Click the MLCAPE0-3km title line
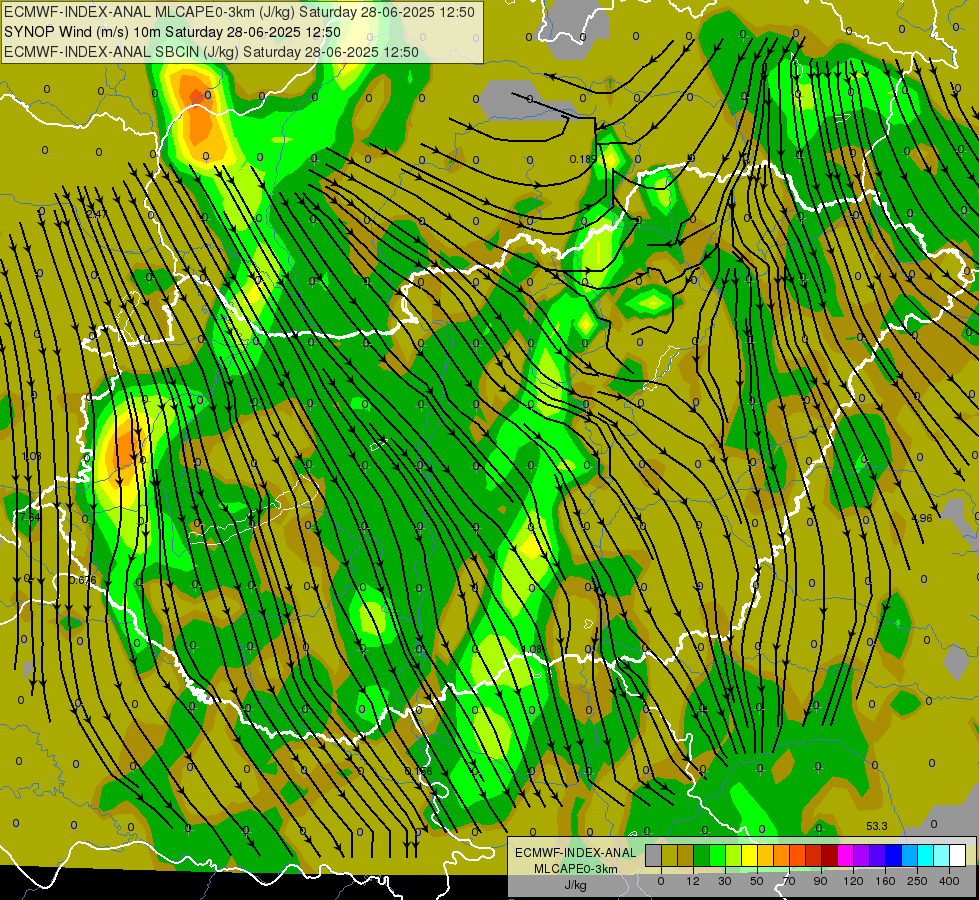This screenshot has width=979, height=900. coord(239,12)
